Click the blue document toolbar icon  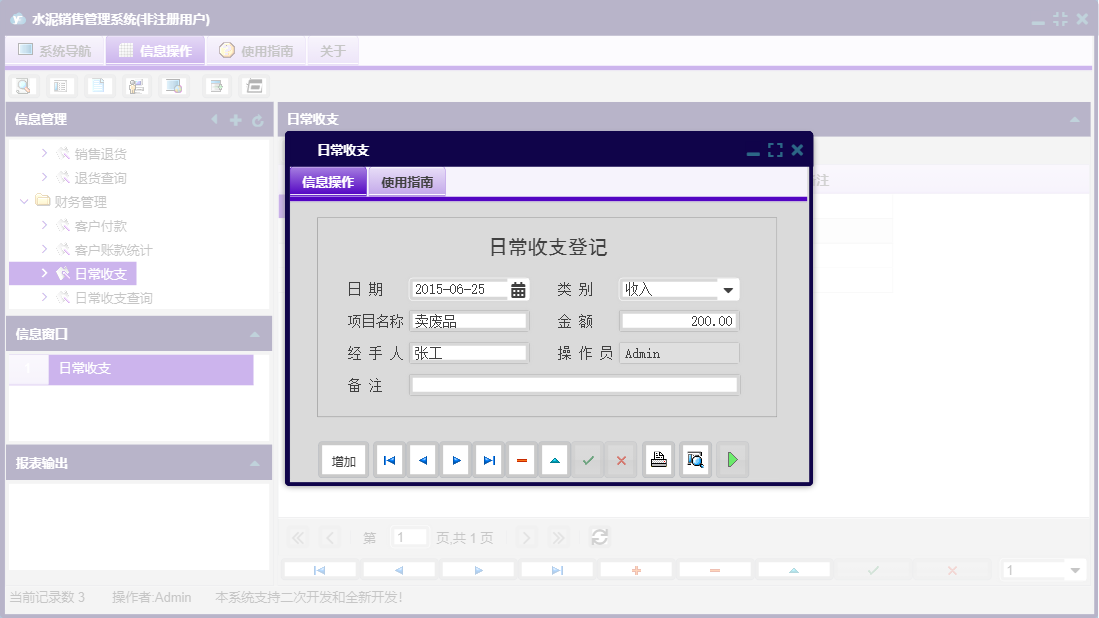tap(97, 86)
